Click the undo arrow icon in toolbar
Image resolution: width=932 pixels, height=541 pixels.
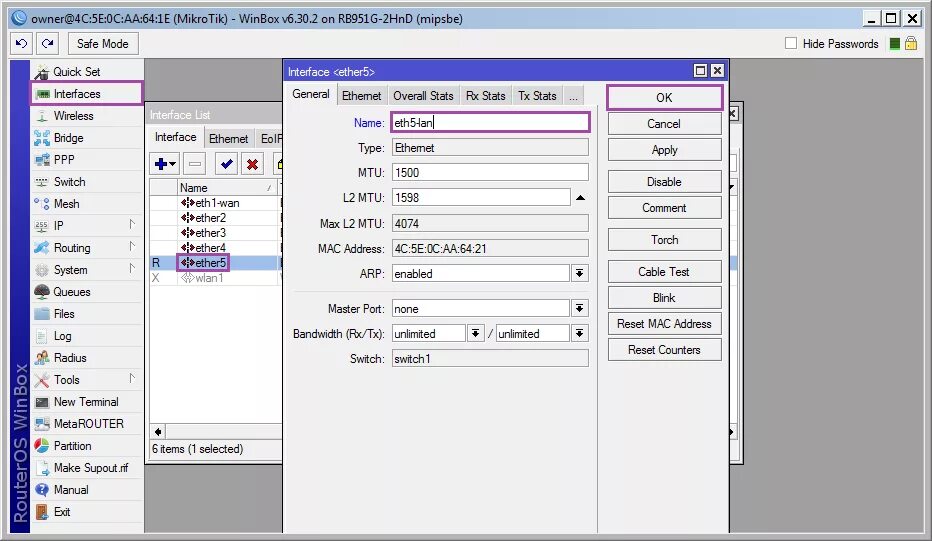pos(21,43)
